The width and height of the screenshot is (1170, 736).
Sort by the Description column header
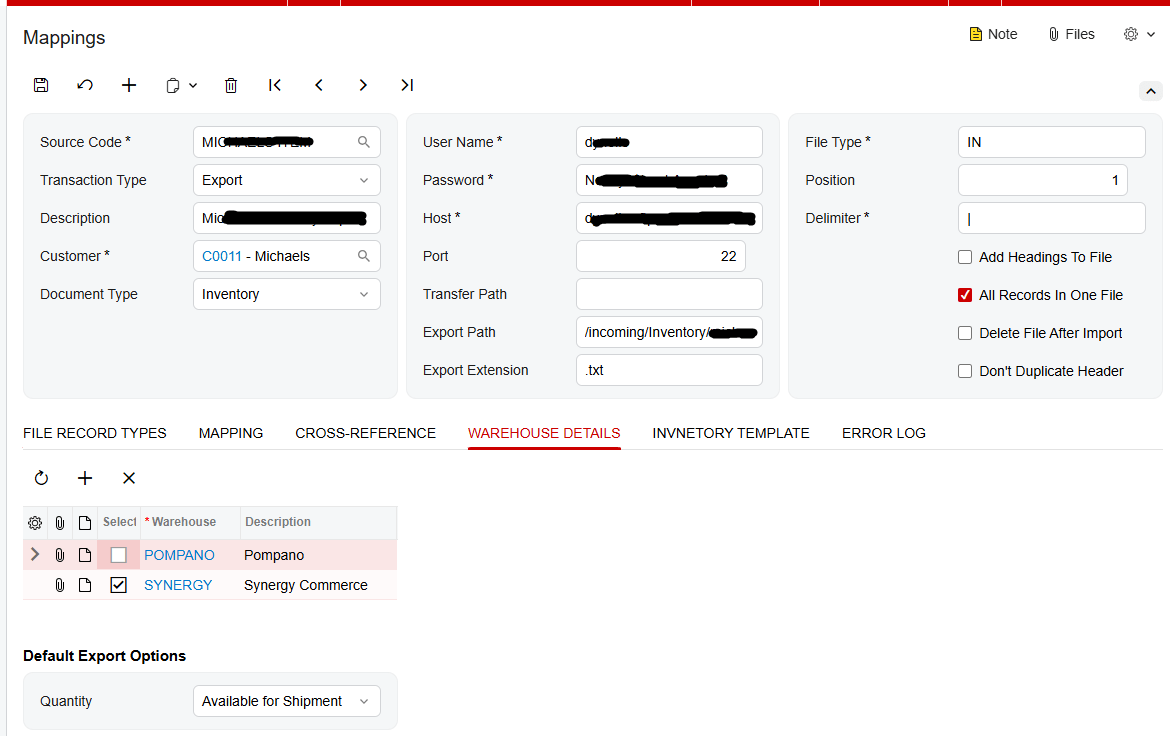[x=319, y=522]
